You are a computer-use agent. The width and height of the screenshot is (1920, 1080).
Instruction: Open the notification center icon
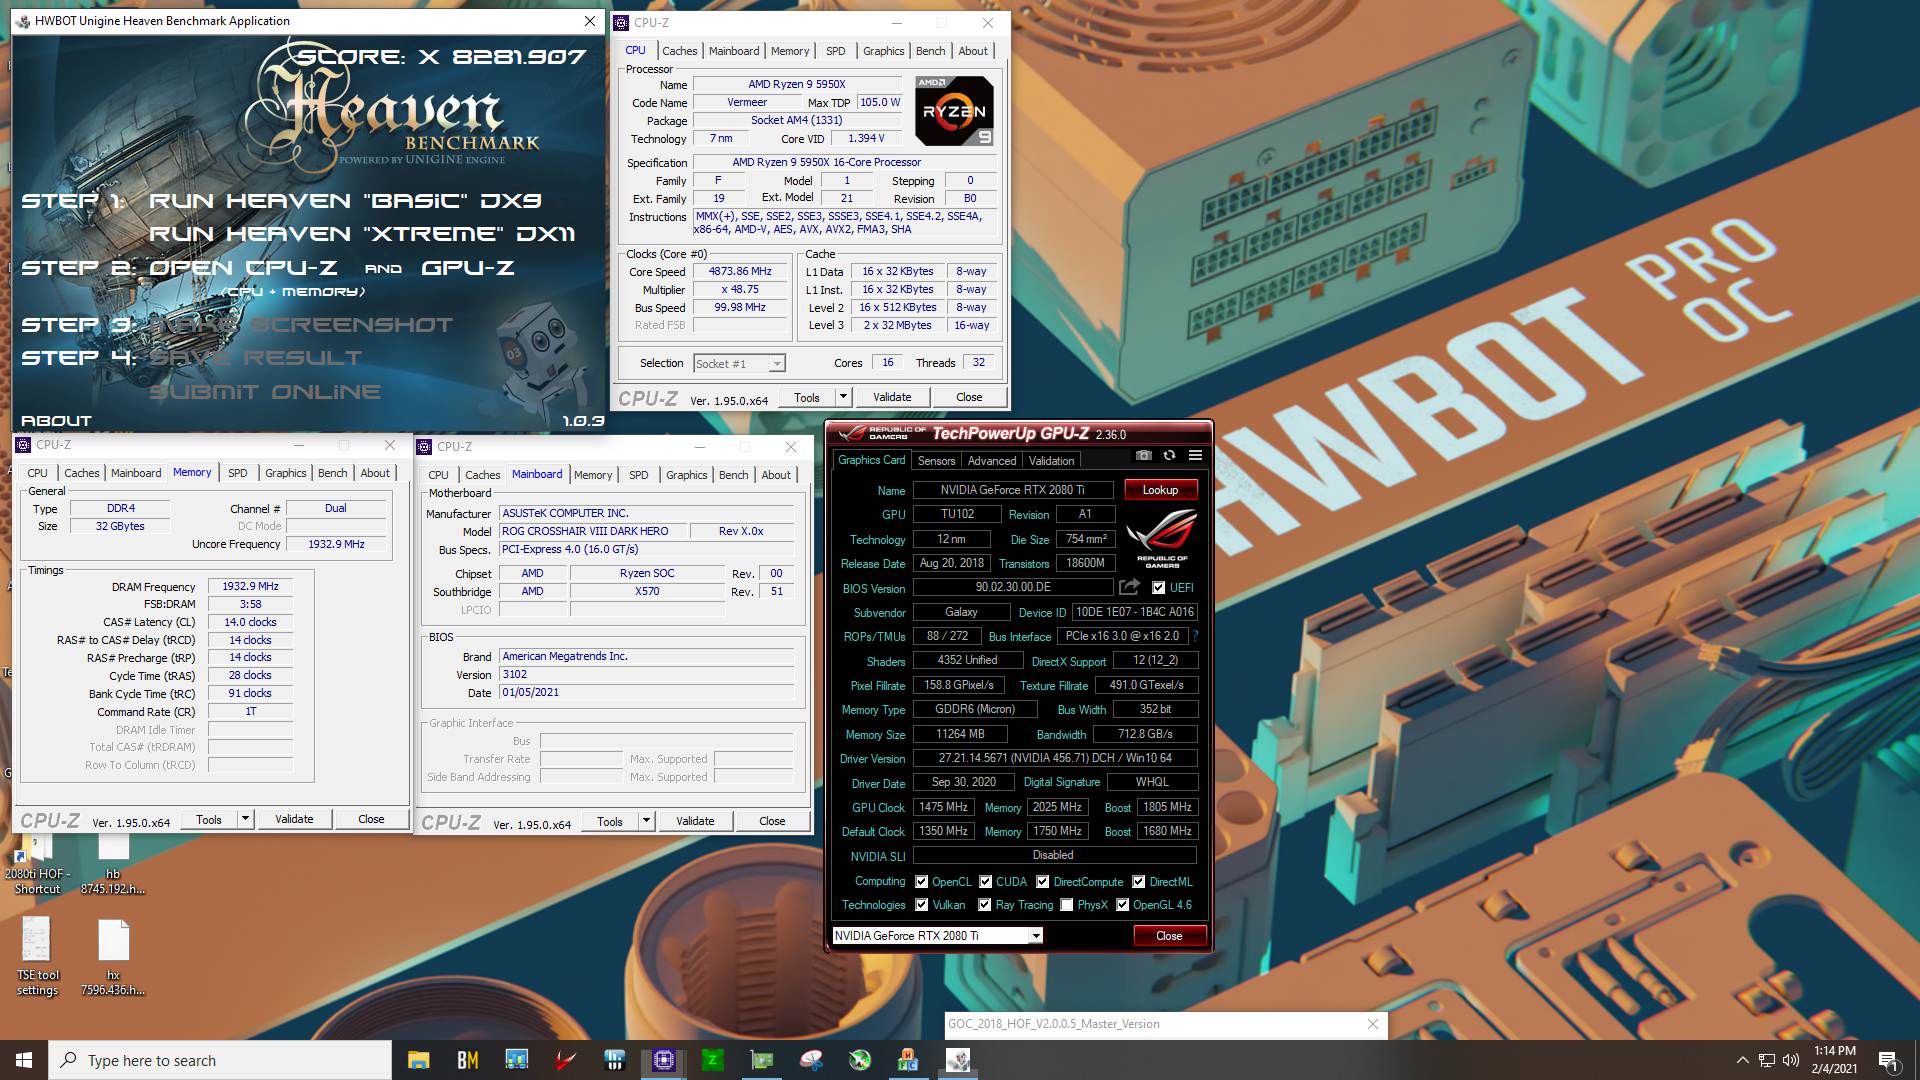(1888, 1060)
